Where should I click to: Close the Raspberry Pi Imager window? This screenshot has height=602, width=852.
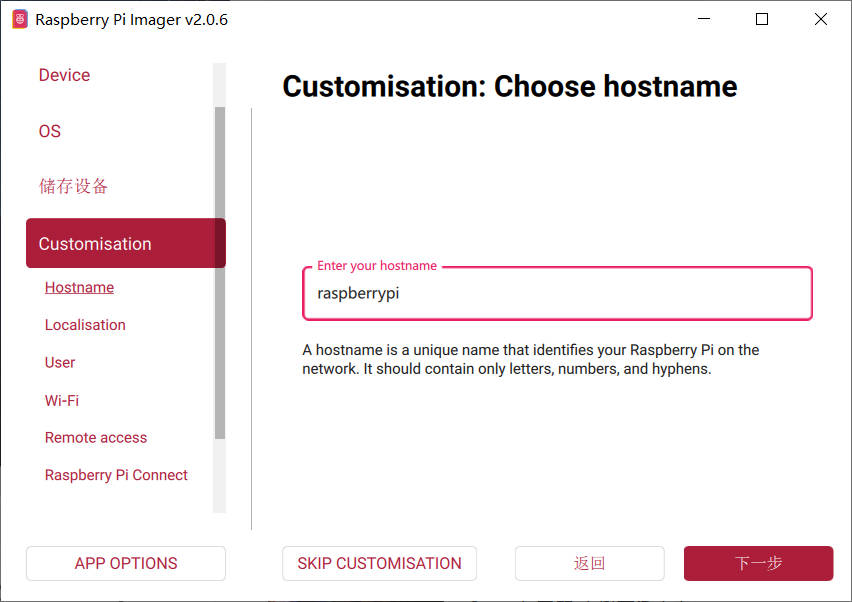(x=820, y=19)
